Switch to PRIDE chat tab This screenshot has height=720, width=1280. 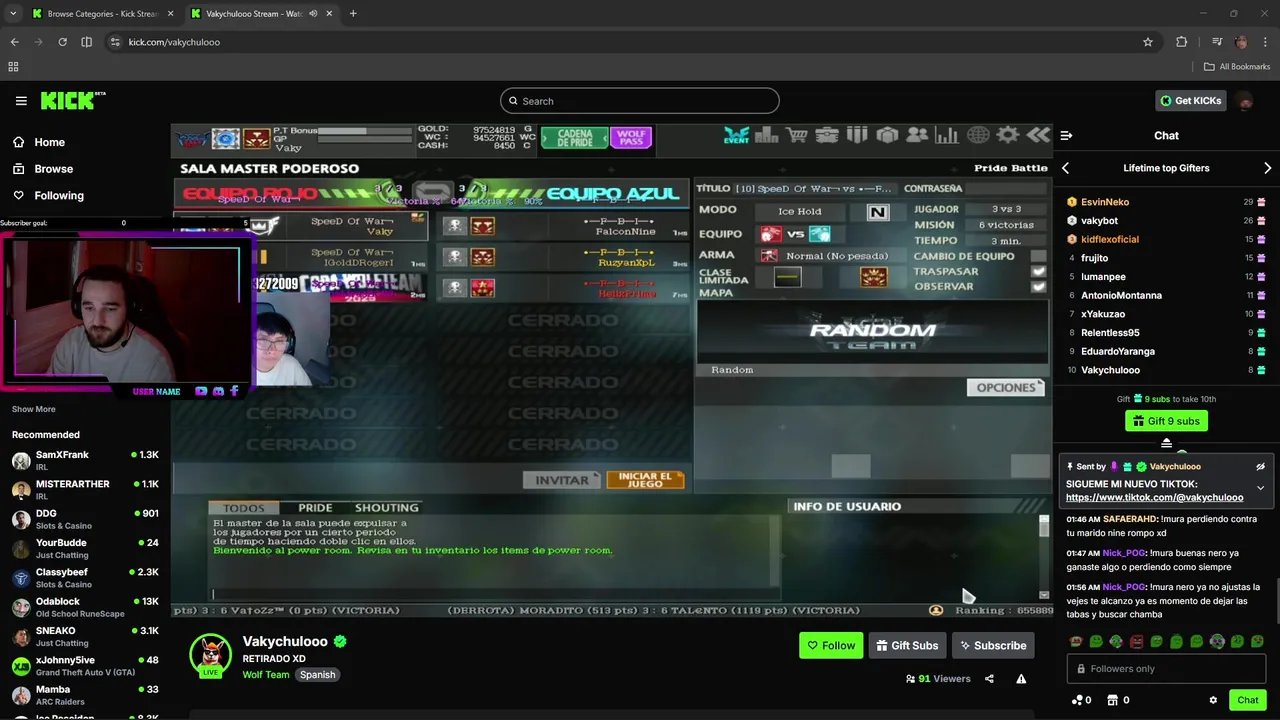(x=315, y=508)
